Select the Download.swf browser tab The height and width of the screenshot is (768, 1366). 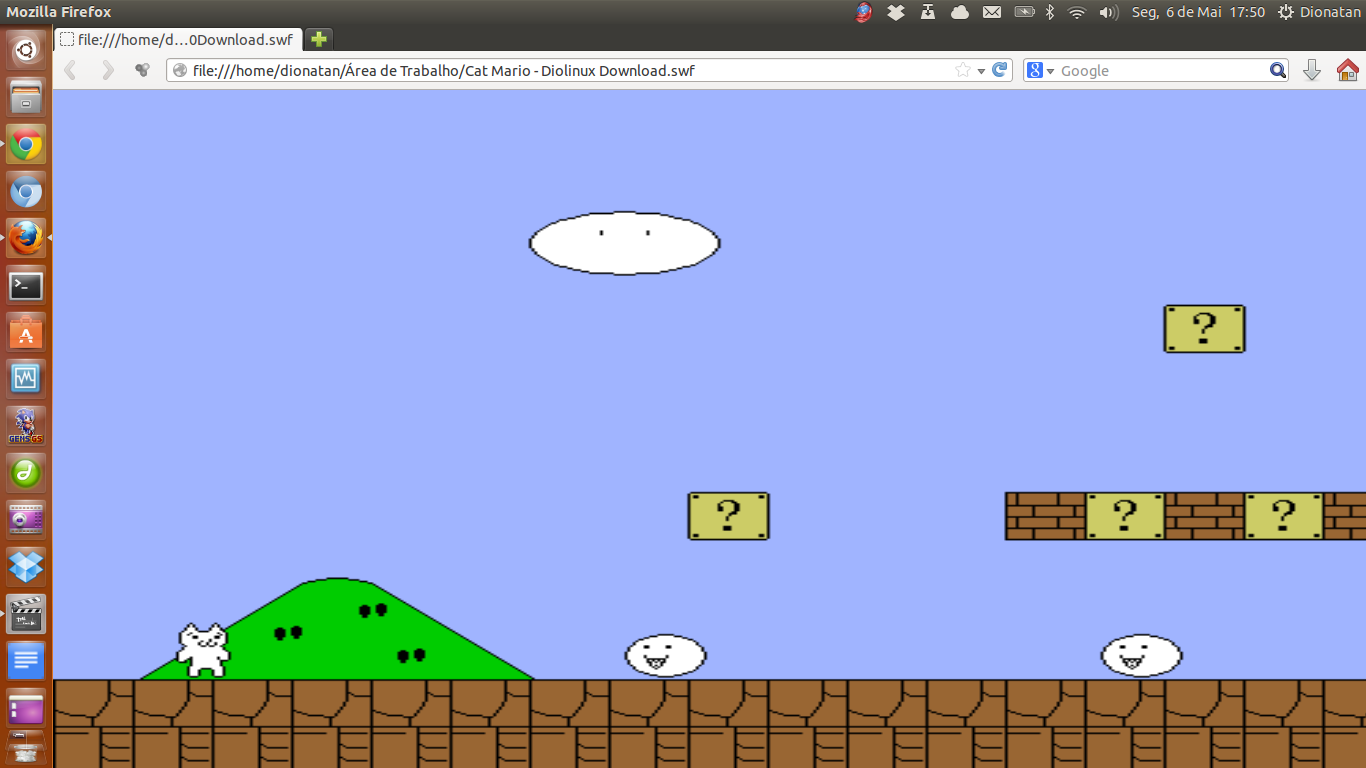178,40
